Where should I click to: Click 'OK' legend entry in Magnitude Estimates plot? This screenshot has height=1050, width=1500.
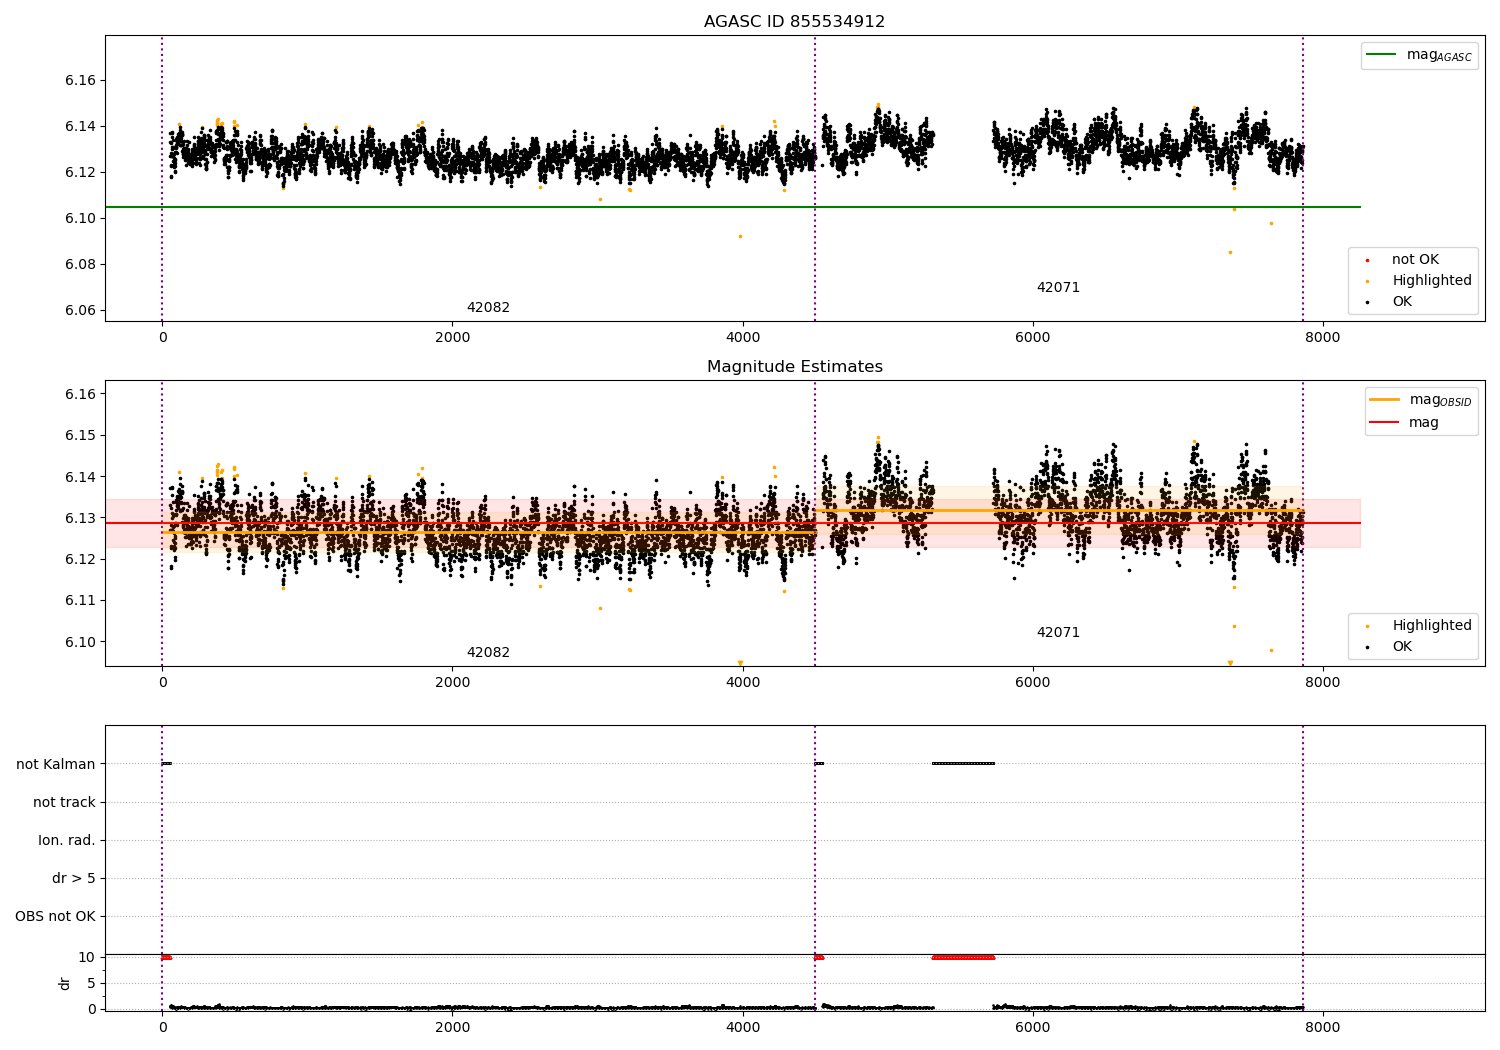click(x=1402, y=647)
